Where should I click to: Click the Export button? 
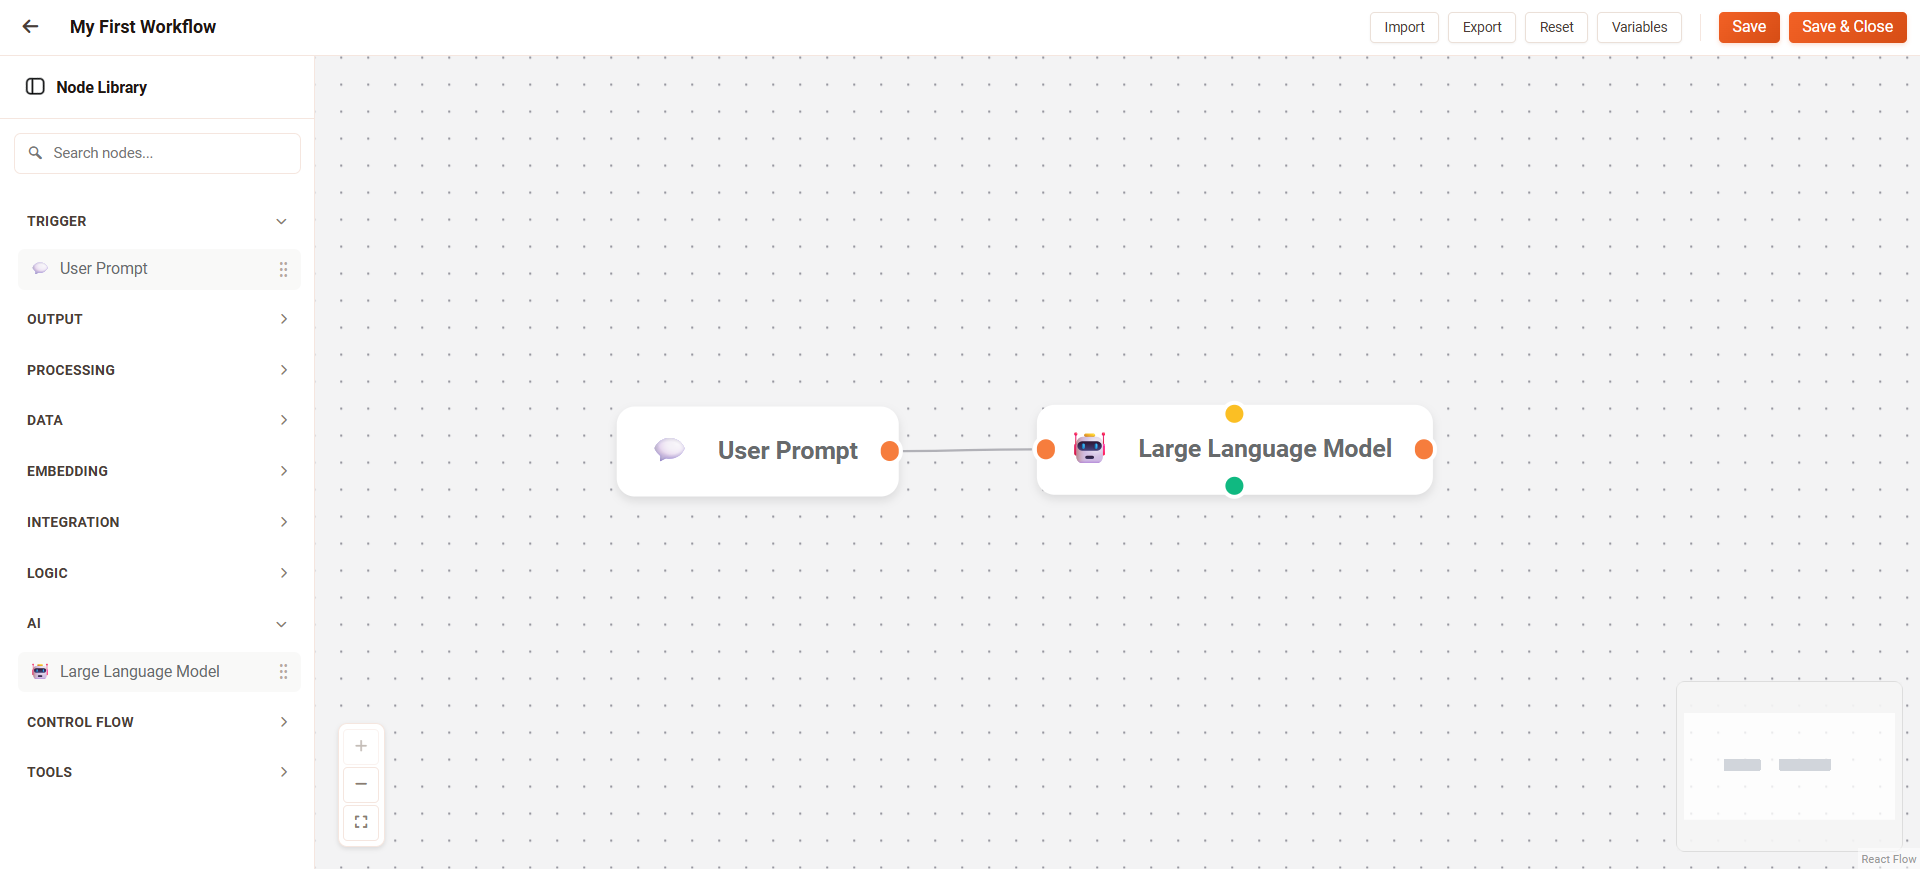pyautogui.click(x=1481, y=27)
